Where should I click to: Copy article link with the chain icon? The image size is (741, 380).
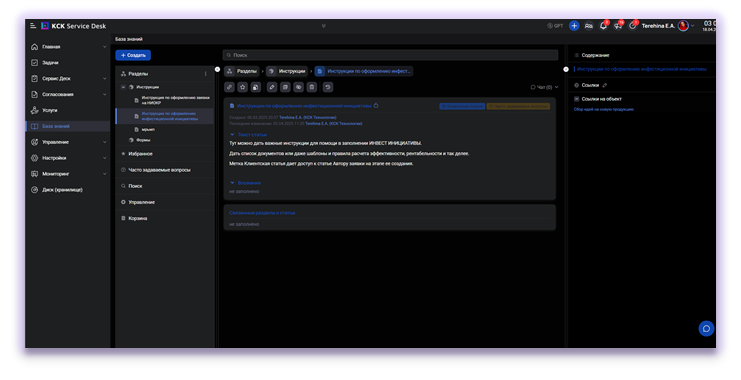[229, 87]
